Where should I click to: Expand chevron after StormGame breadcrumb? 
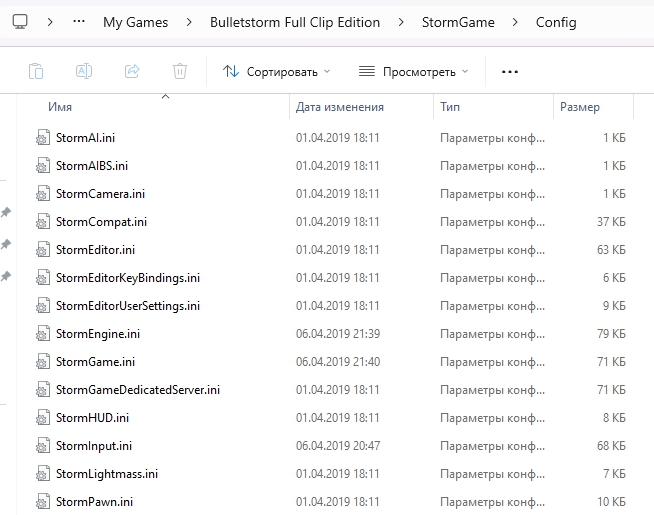(515, 22)
